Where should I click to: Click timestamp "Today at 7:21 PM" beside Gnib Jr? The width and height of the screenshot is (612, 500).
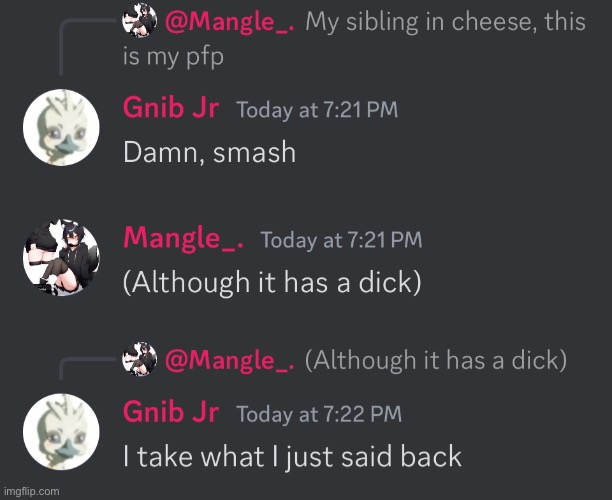(x=317, y=110)
